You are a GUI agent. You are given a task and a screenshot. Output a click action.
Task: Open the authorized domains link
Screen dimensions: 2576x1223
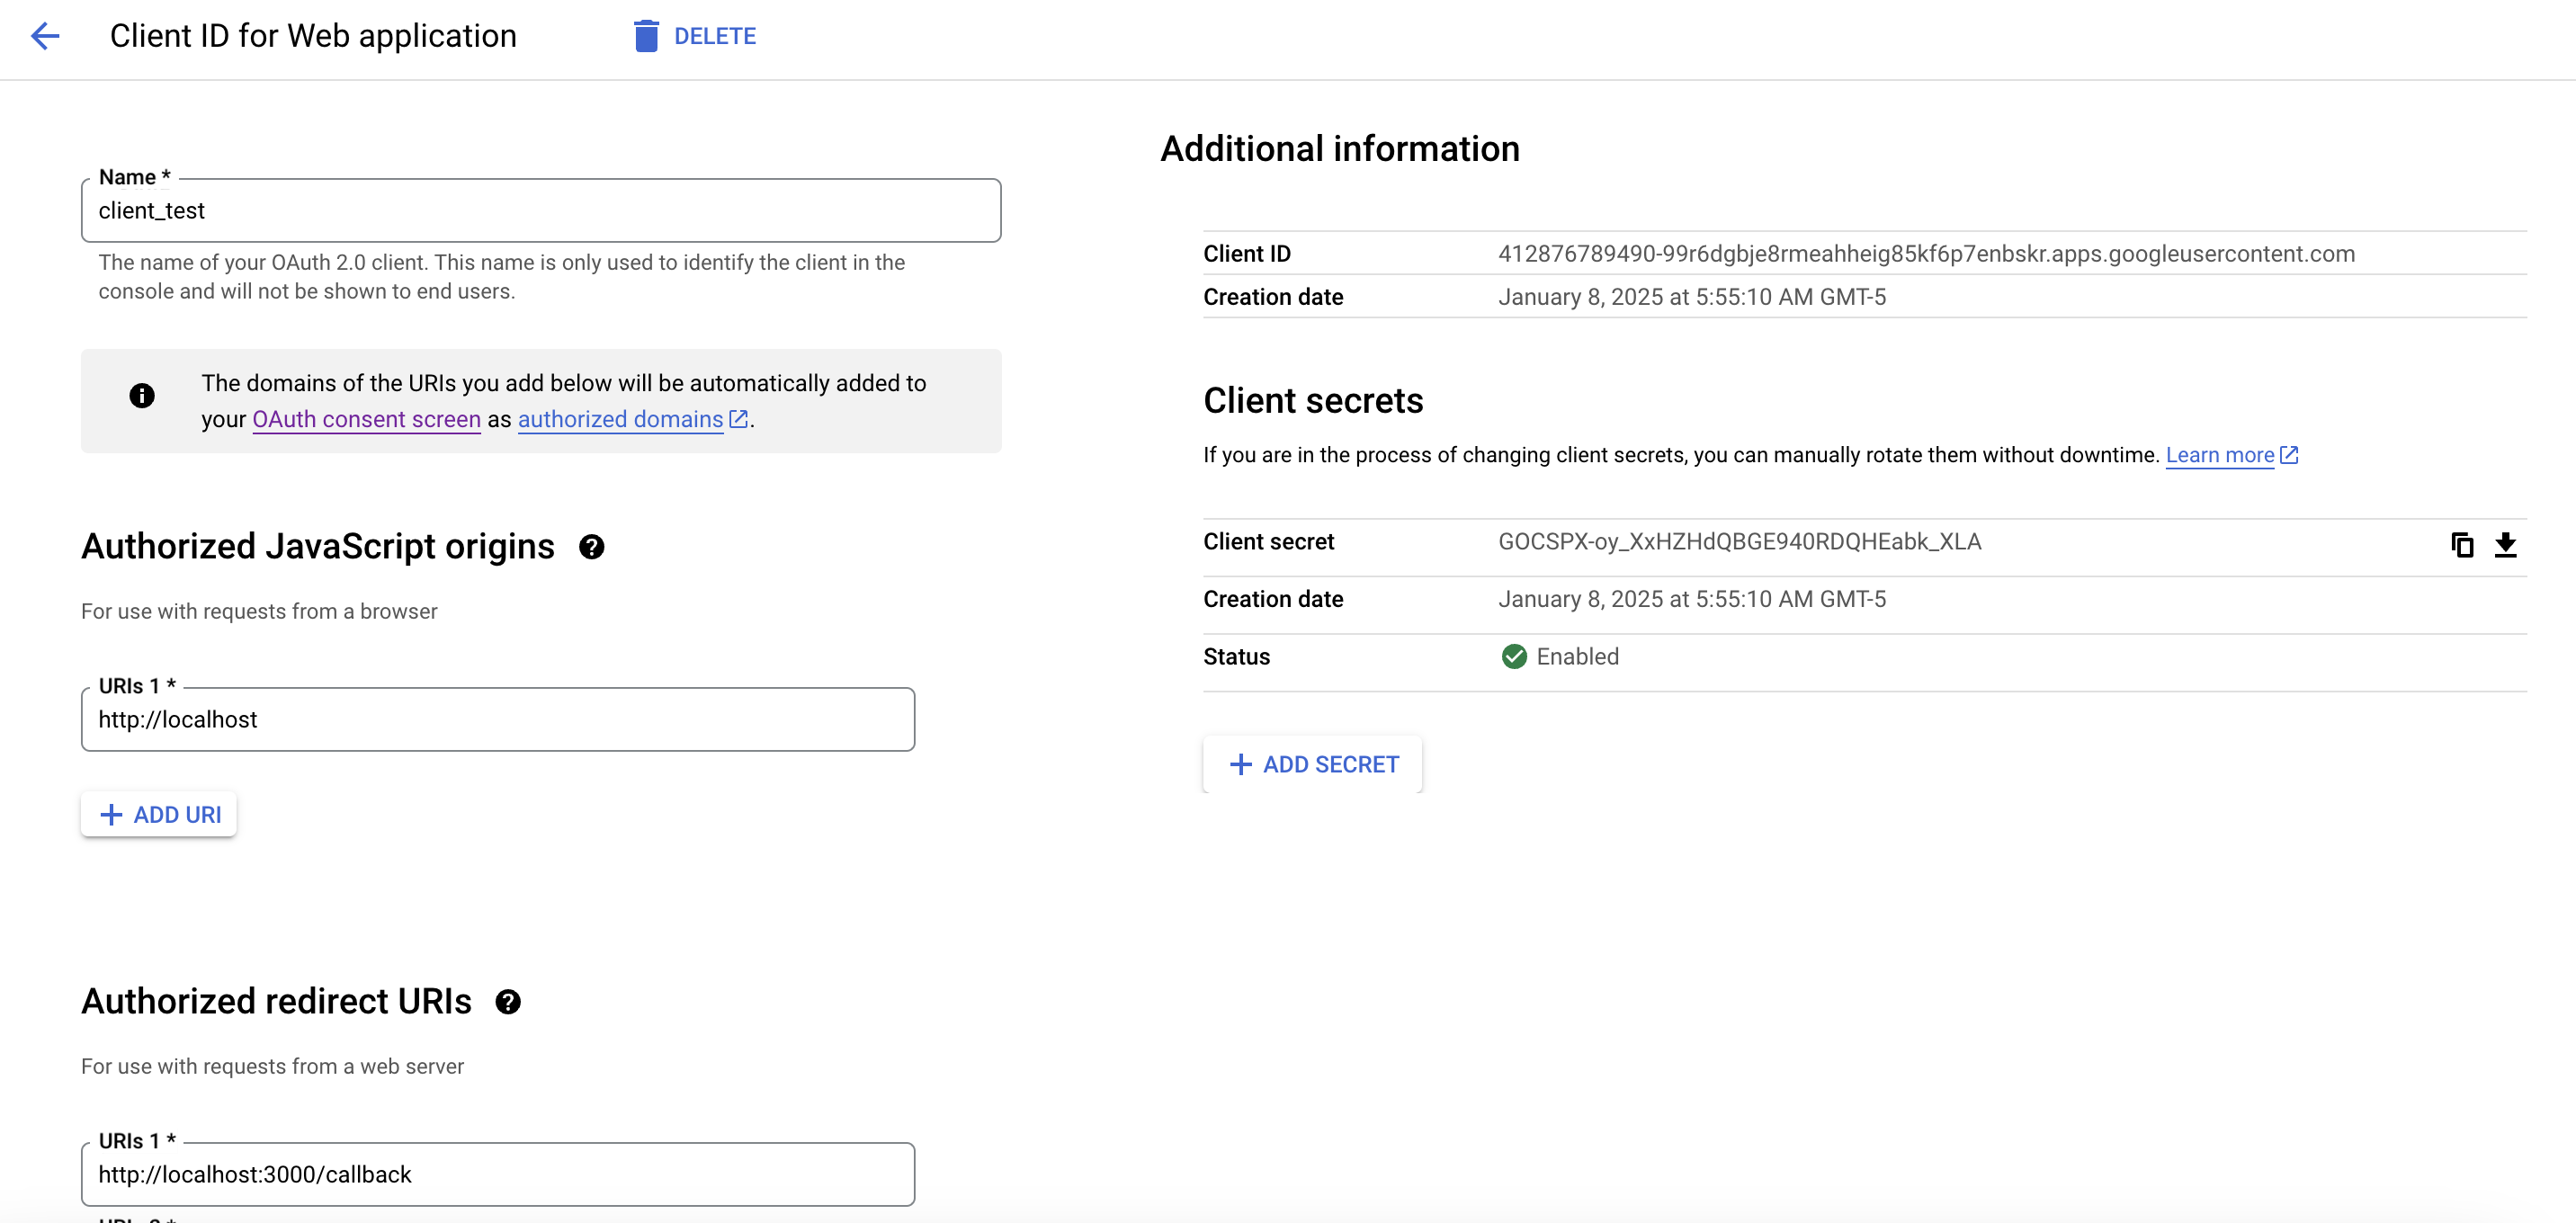pyautogui.click(x=620, y=419)
